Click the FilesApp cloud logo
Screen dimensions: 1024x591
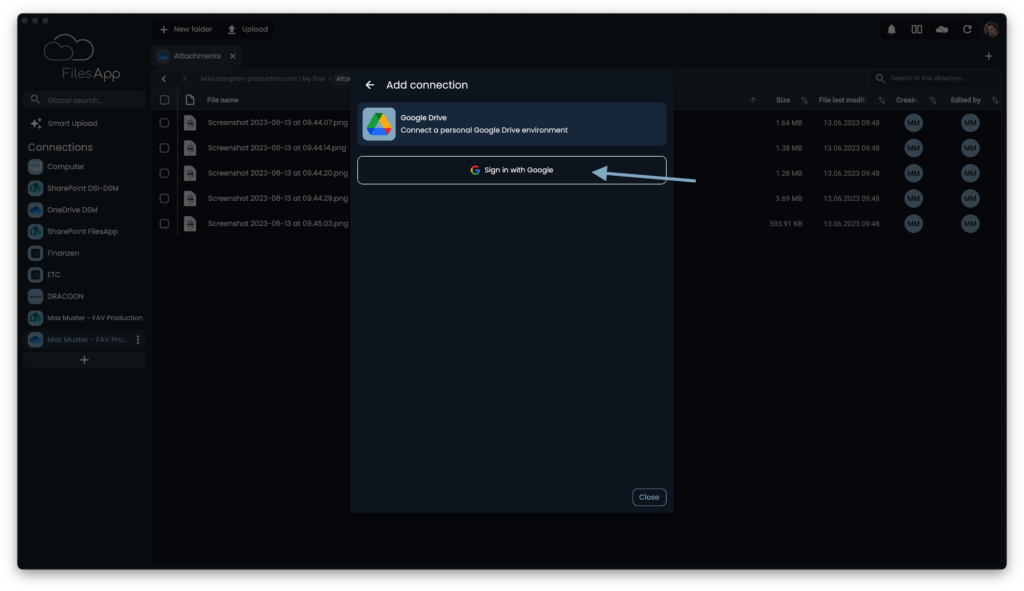[x=69, y=48]
